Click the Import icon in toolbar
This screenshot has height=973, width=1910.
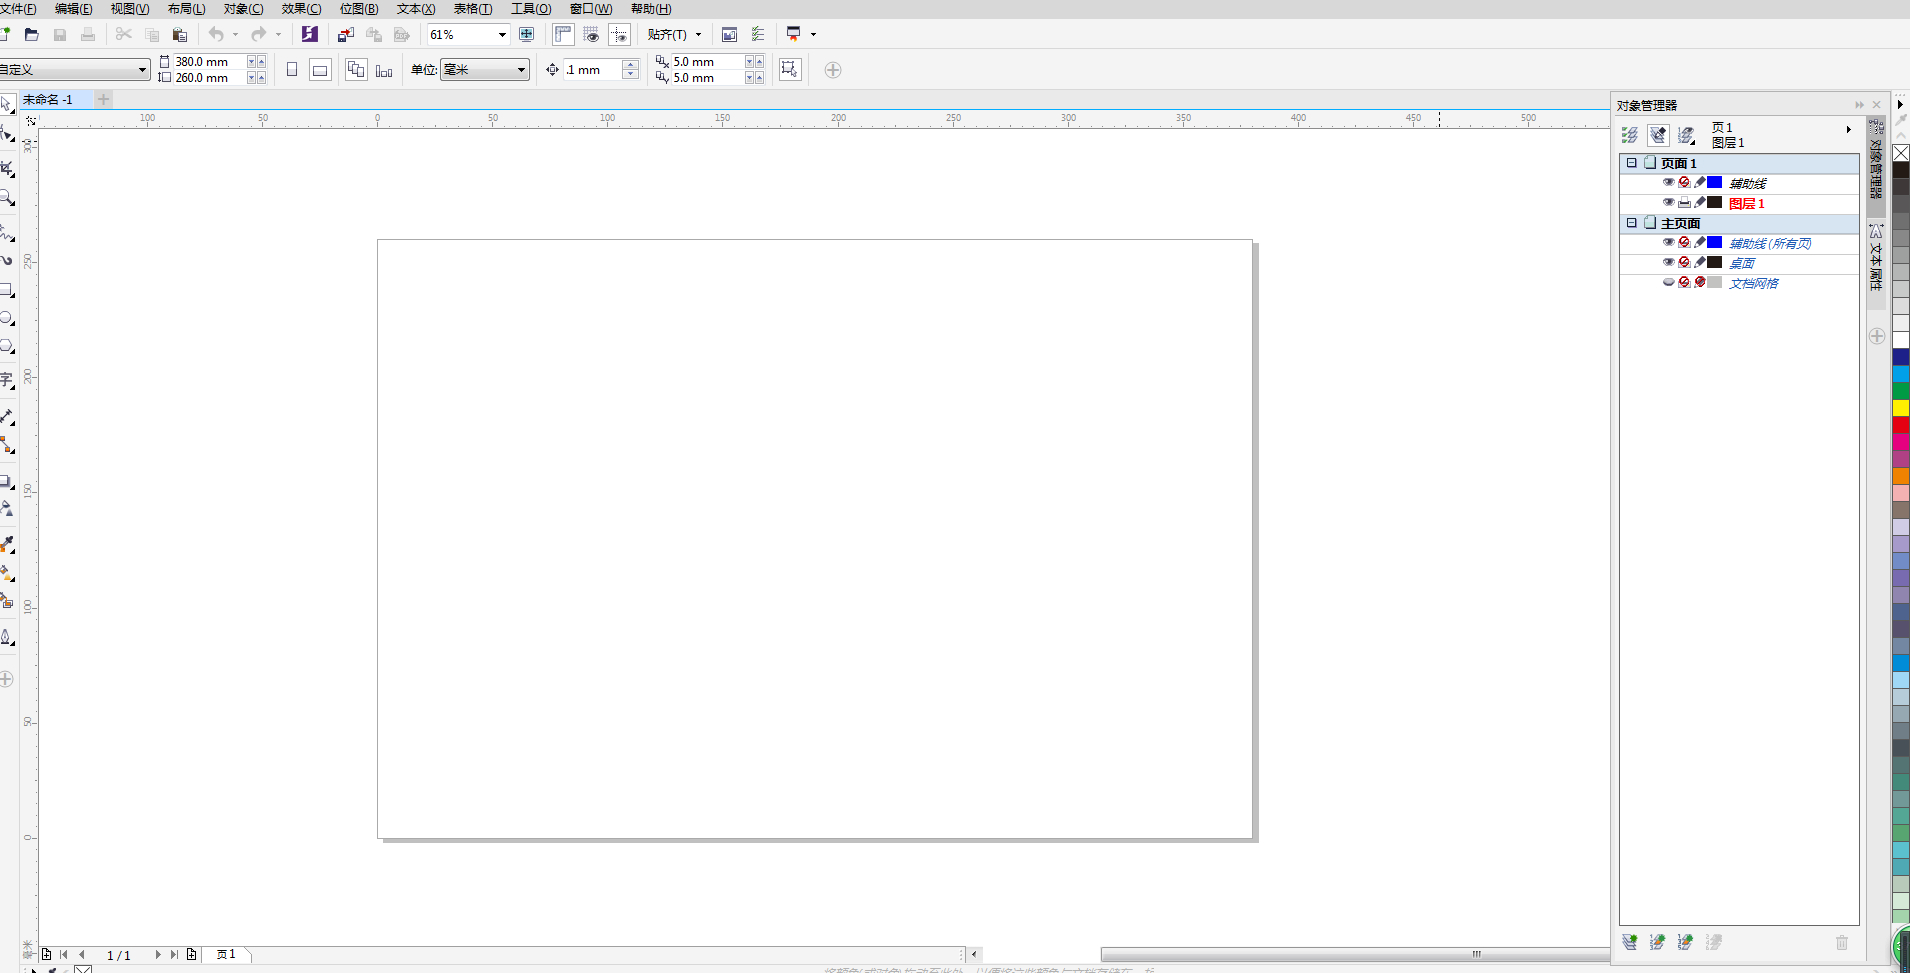(346, 35)
